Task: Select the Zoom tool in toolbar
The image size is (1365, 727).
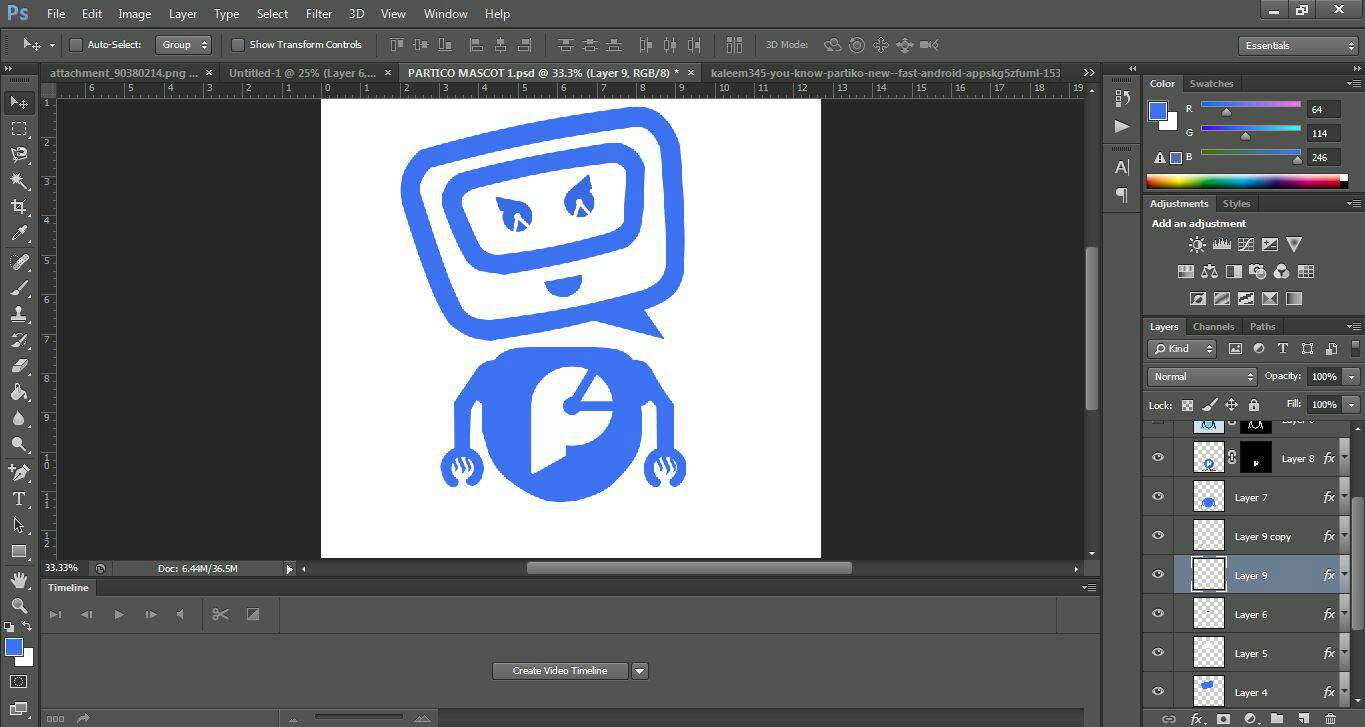Action: [19, 606]
